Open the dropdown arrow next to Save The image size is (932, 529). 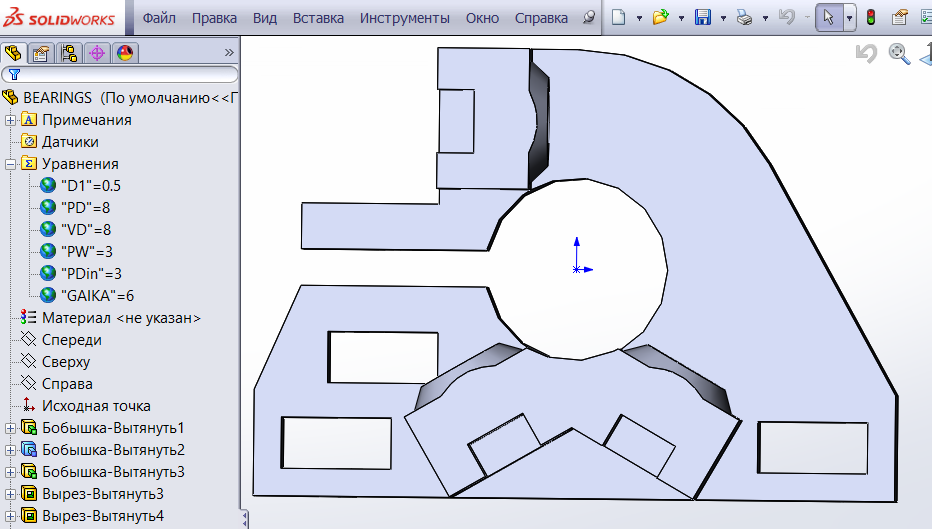723,18
